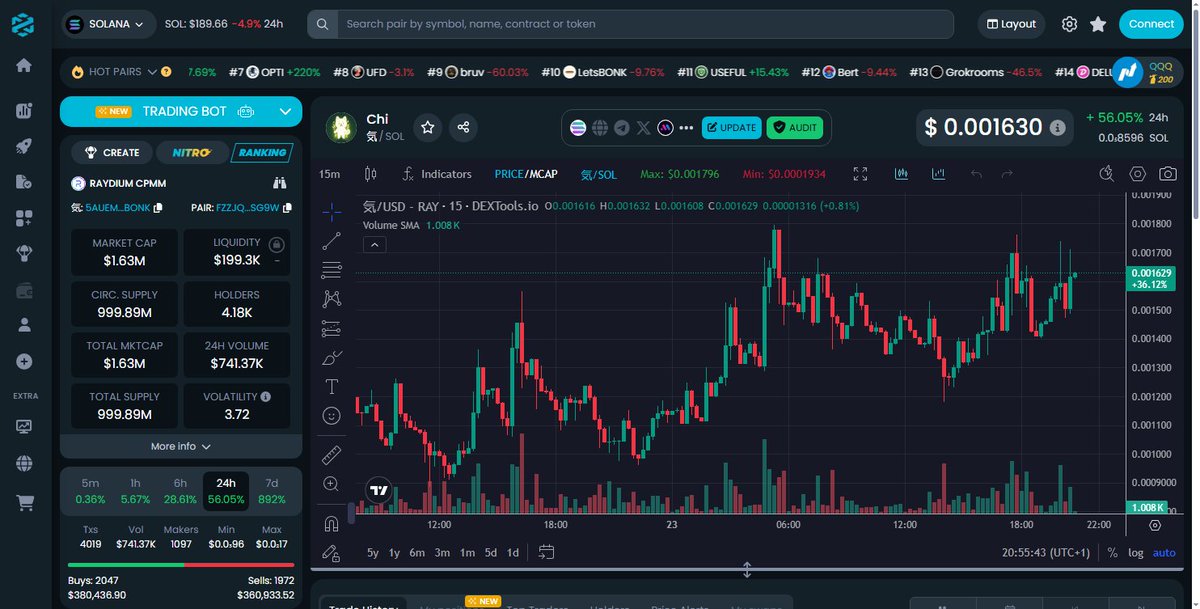Open price info icon next to $0.001630
The width and height of the screenshot is (1200, 609).
tap(1057, 128)
